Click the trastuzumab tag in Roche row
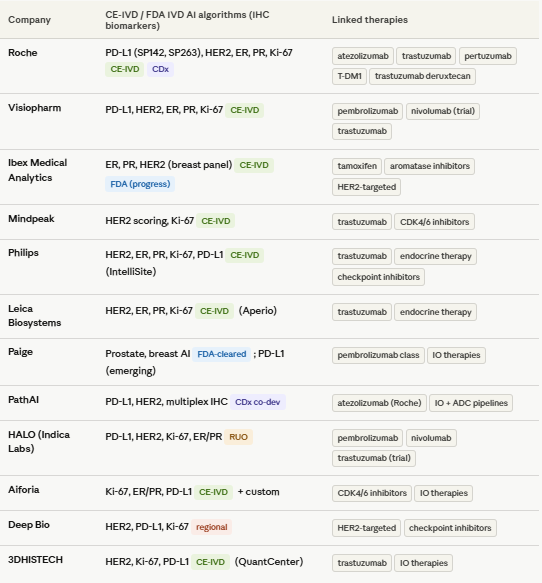This screenshot has height=583, width=542. pos(426,56)
